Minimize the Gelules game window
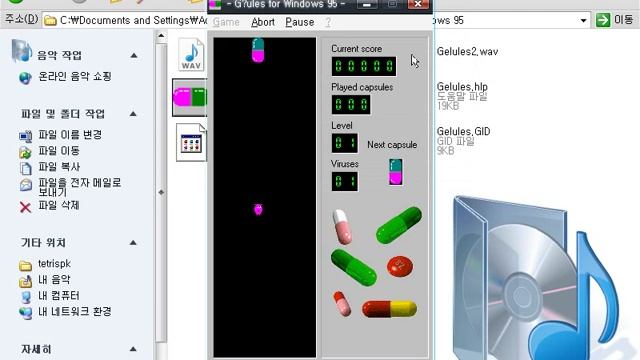The width and height of the screenshot is (640, 360). pos(367,4)
